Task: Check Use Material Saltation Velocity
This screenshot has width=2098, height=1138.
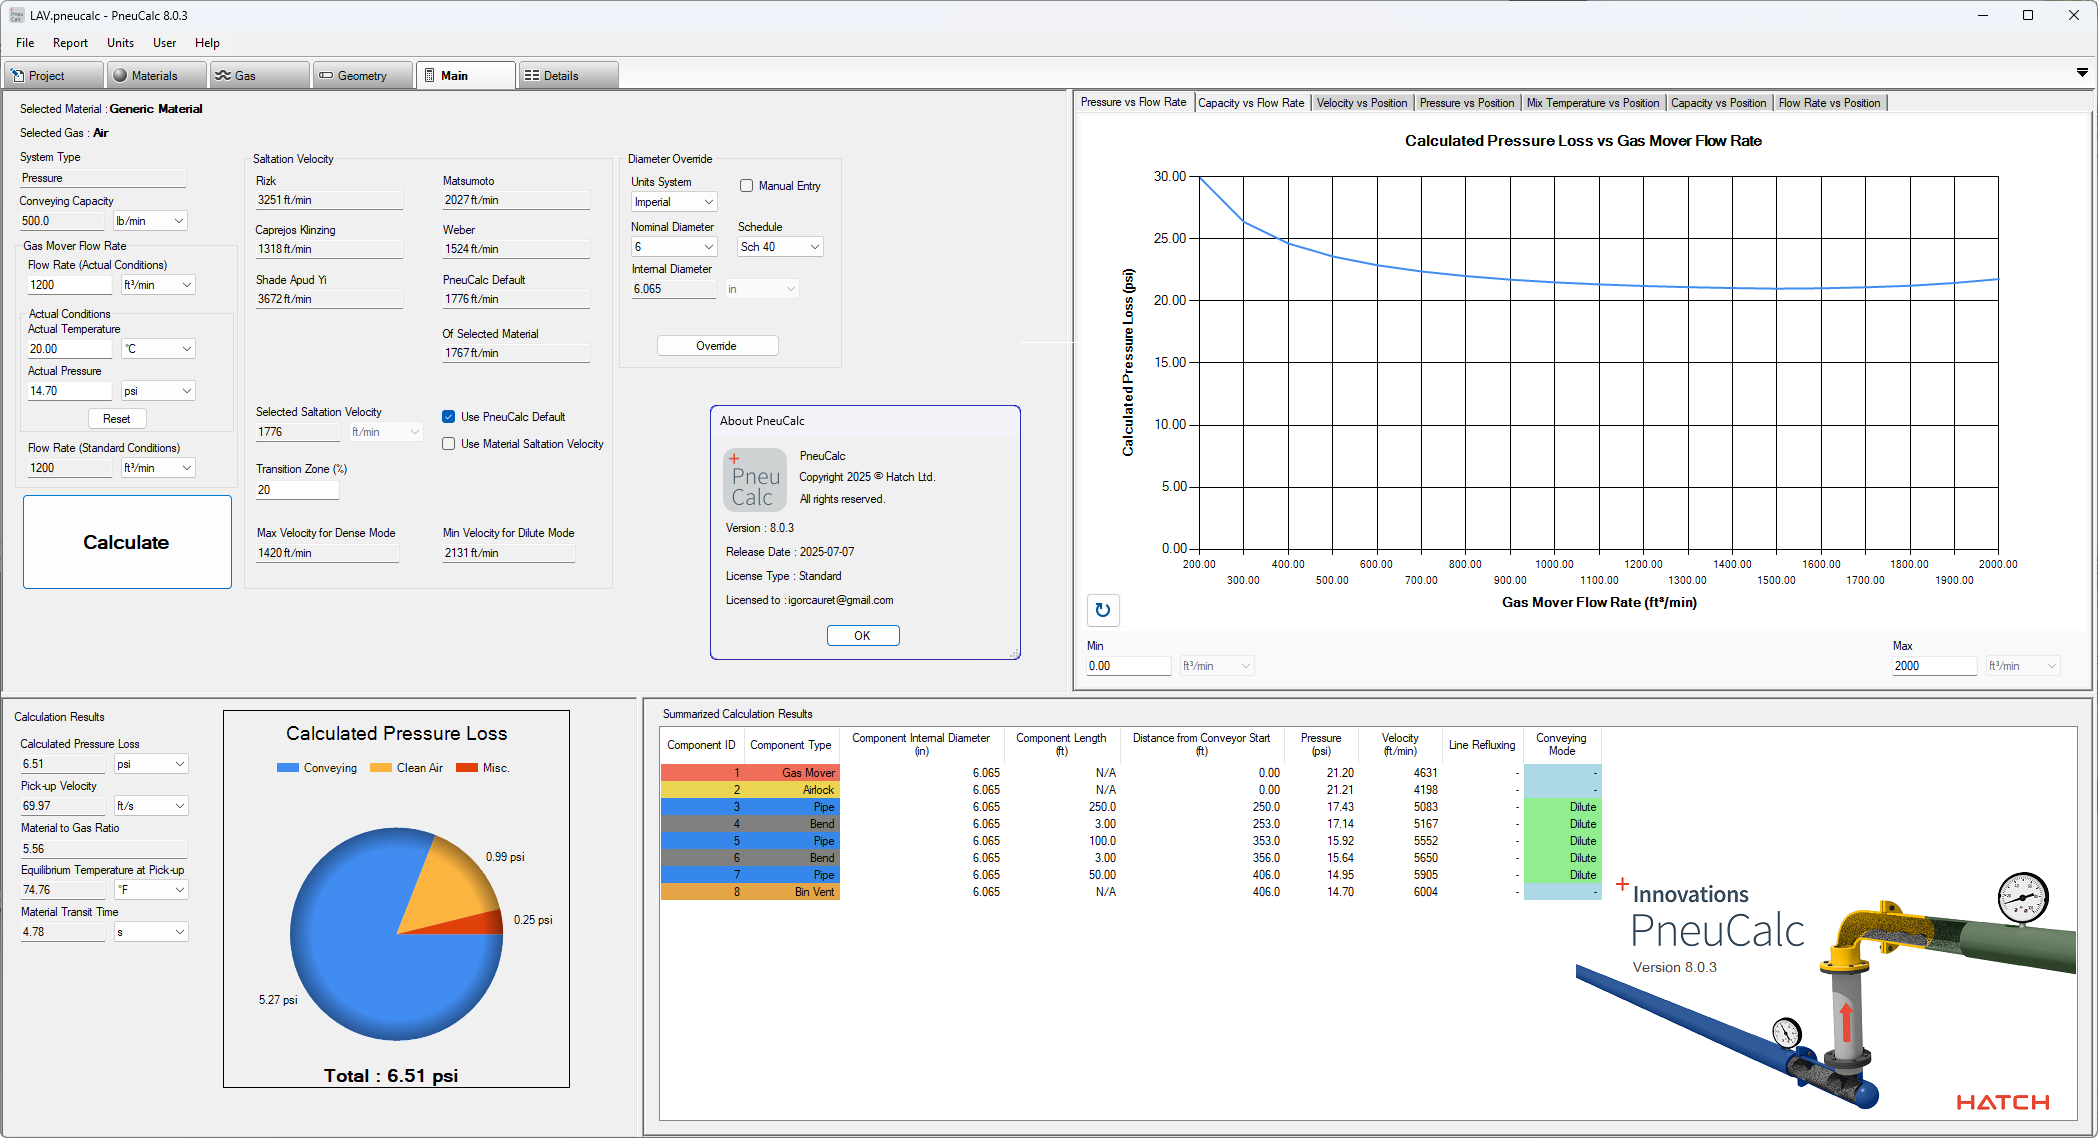Action: click(449, 443)
